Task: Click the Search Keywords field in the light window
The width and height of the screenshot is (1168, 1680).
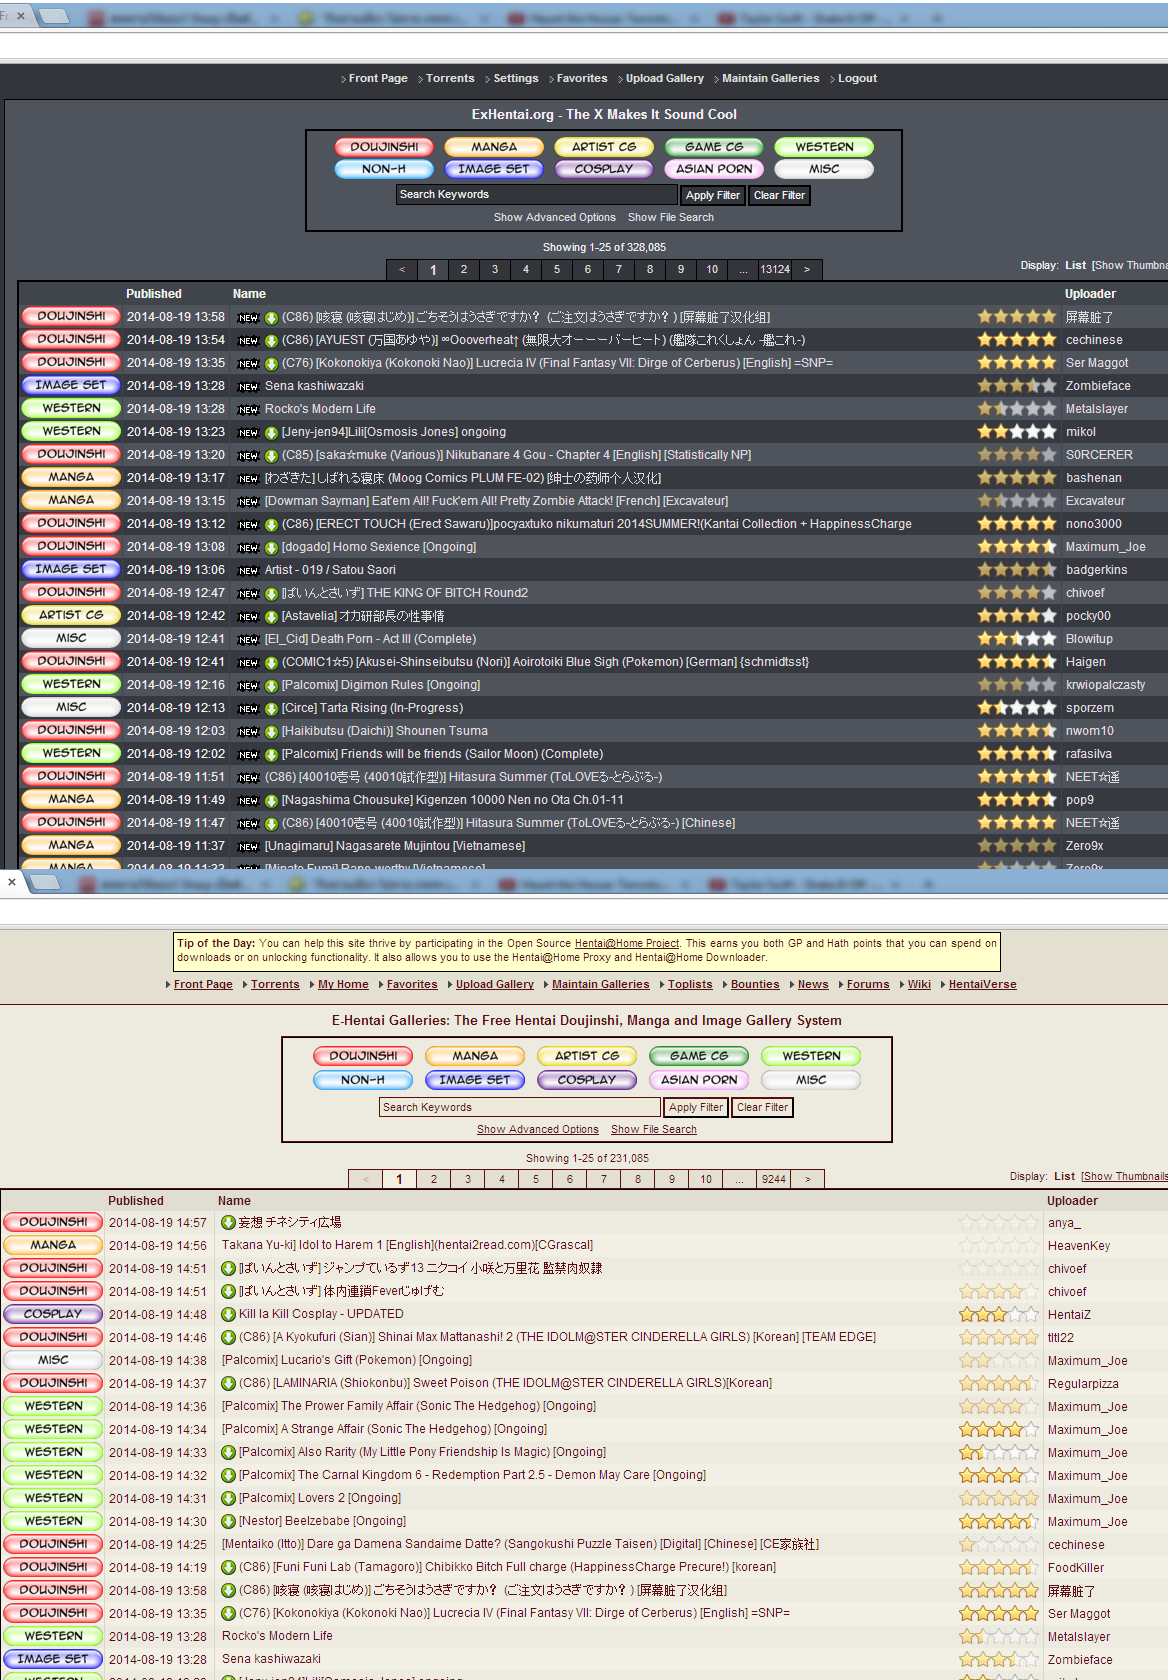Action: (x=520, y=1107)
